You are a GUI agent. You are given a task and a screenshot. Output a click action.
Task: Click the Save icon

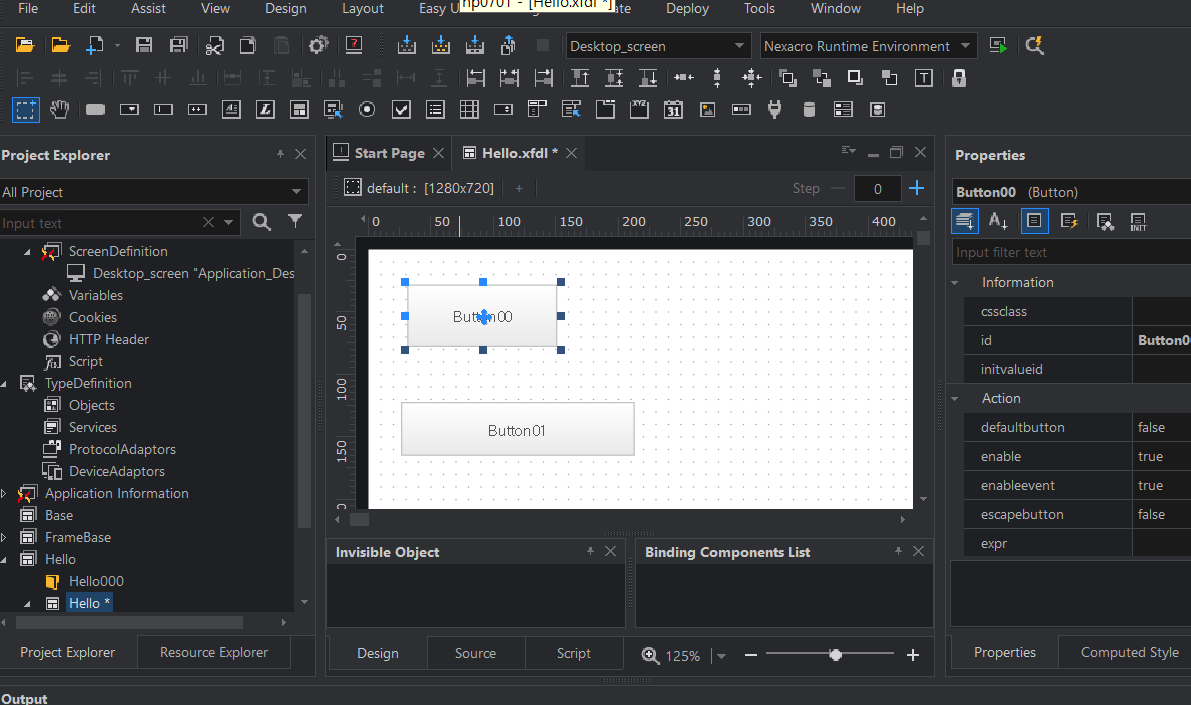point(144,46)
